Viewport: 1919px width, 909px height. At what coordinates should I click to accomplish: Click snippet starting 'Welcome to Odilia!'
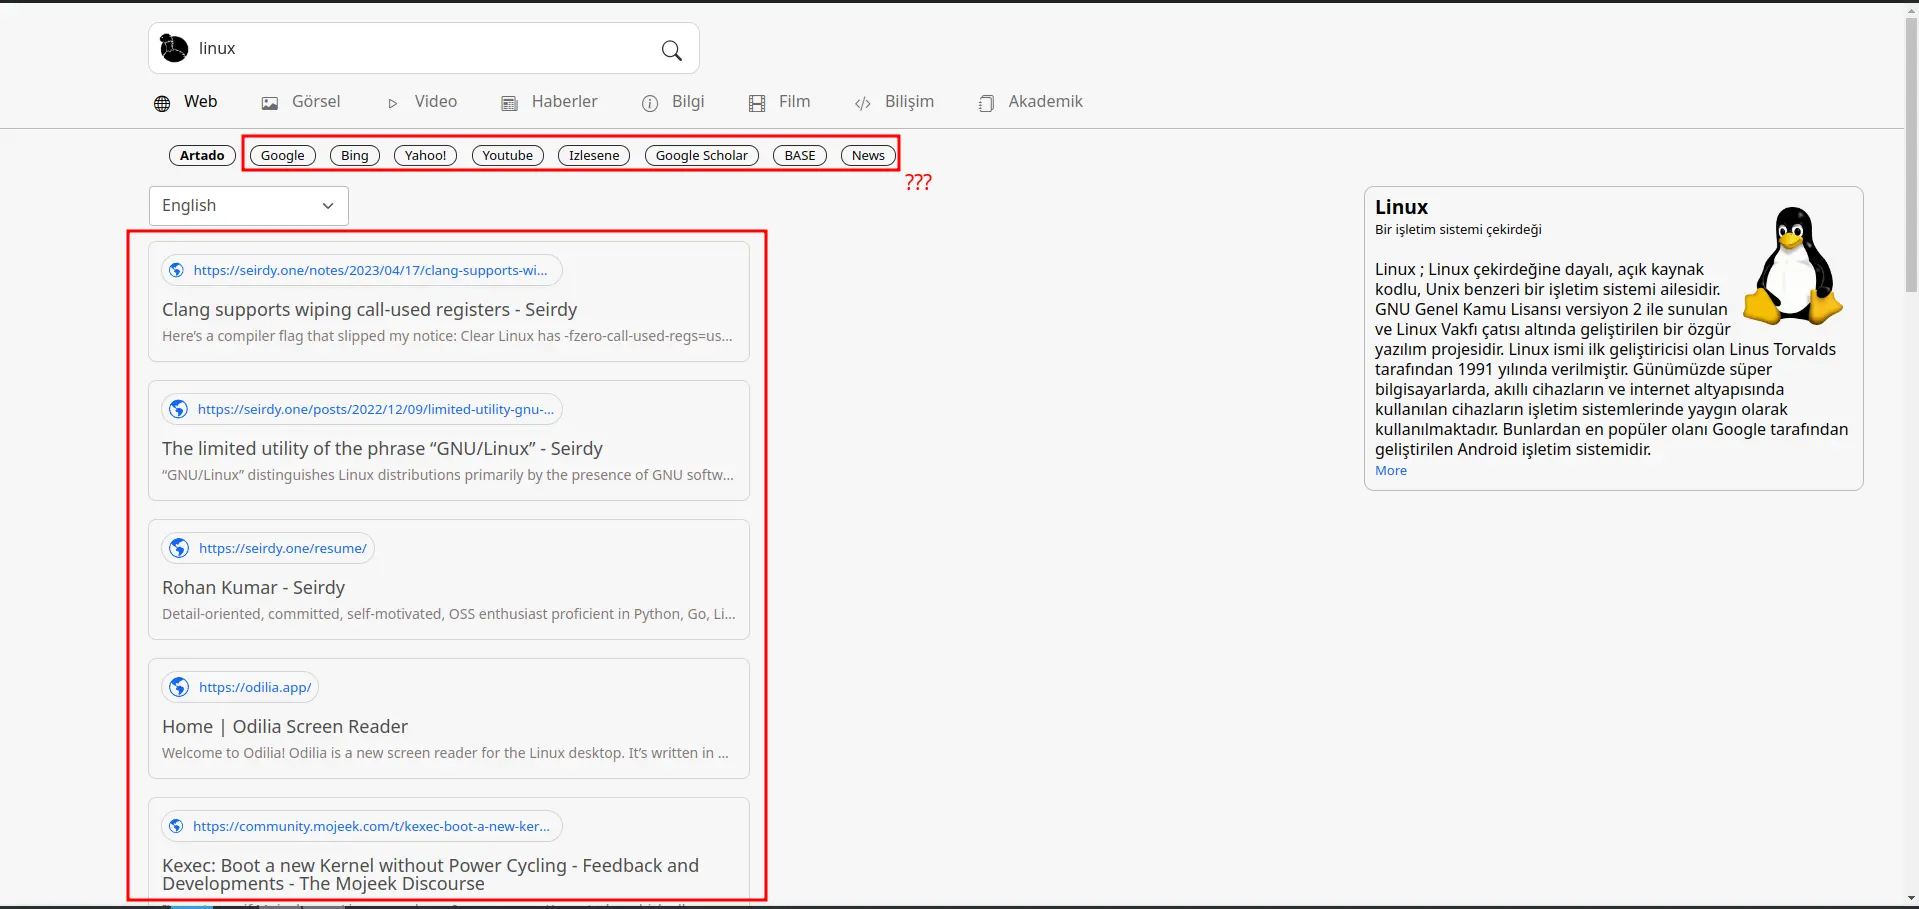point(446,753)
